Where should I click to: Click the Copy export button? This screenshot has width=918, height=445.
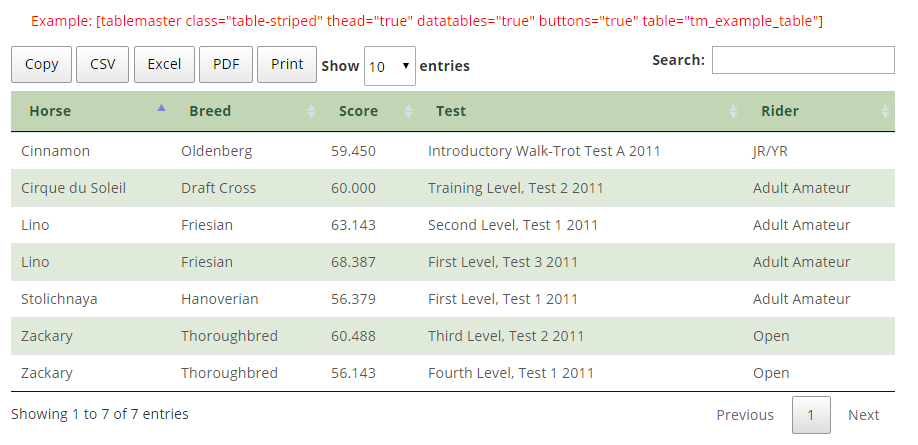[x=42, y=64]
